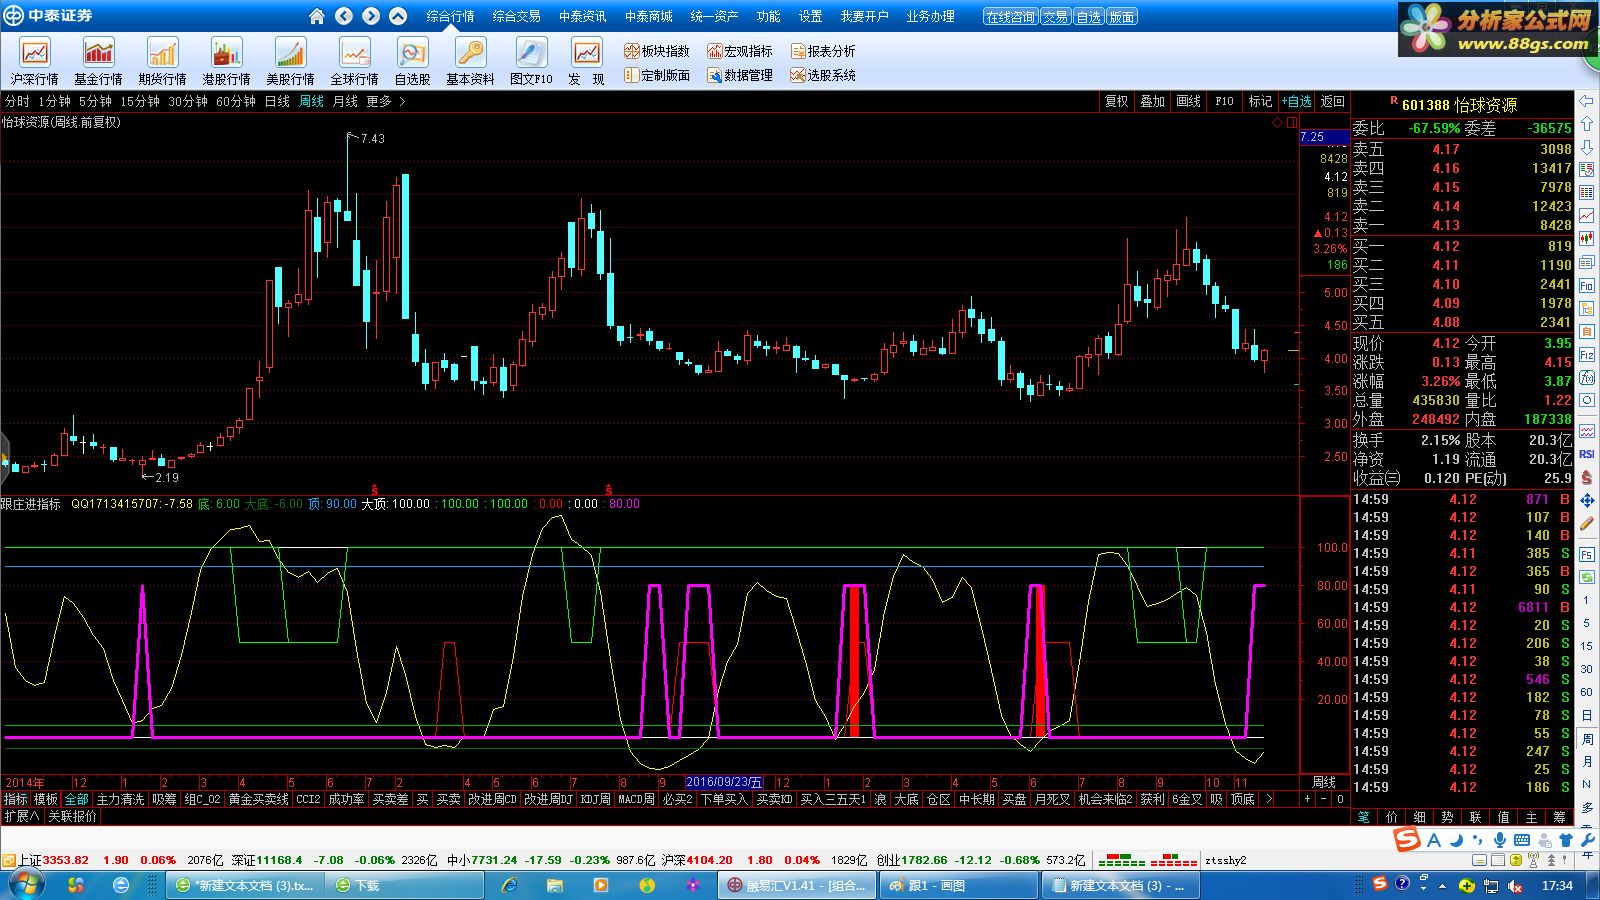This screenshot has height=900, width=1600.
Task: Select 周线 weekly period
Action: click(x=311, y=101)
